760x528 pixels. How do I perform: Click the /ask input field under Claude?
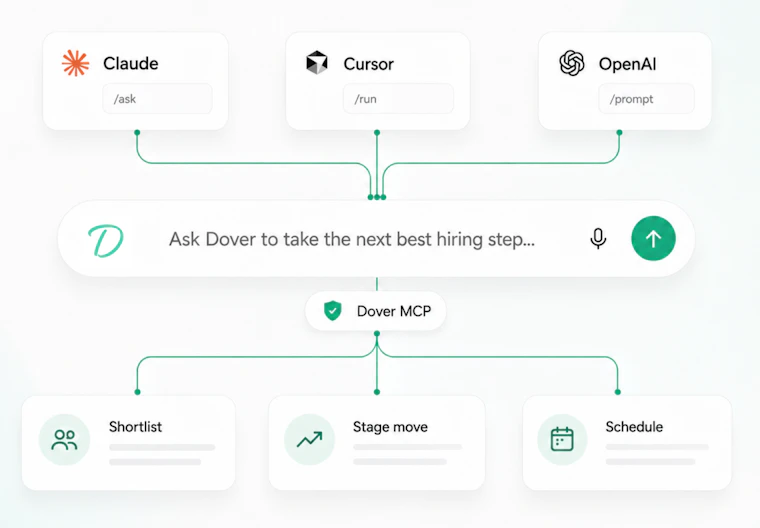158,99
